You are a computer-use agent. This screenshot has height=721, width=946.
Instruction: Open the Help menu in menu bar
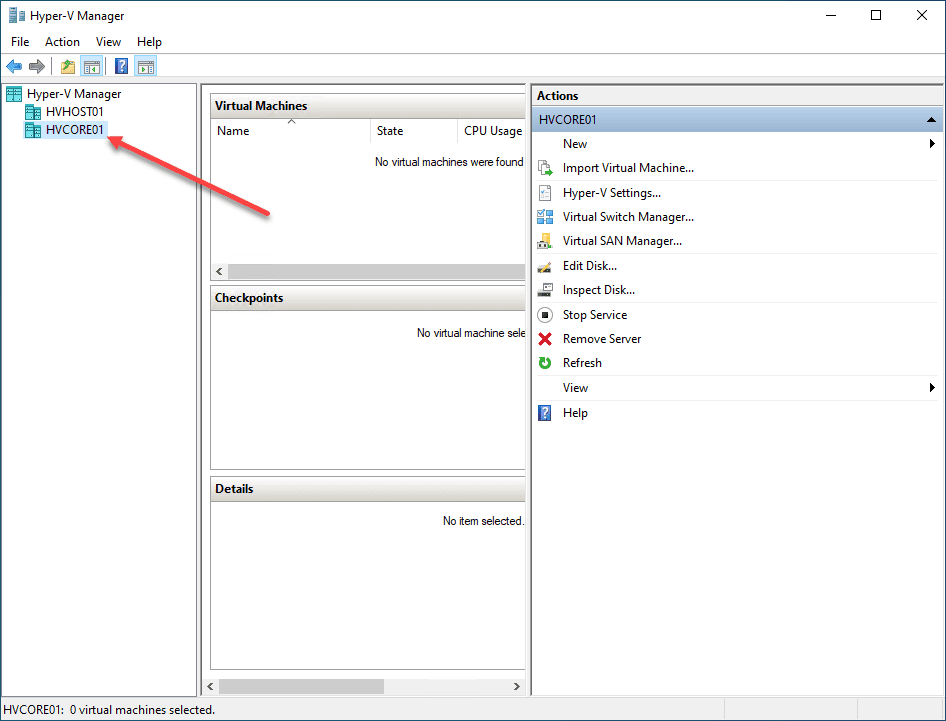pos(149,42)
